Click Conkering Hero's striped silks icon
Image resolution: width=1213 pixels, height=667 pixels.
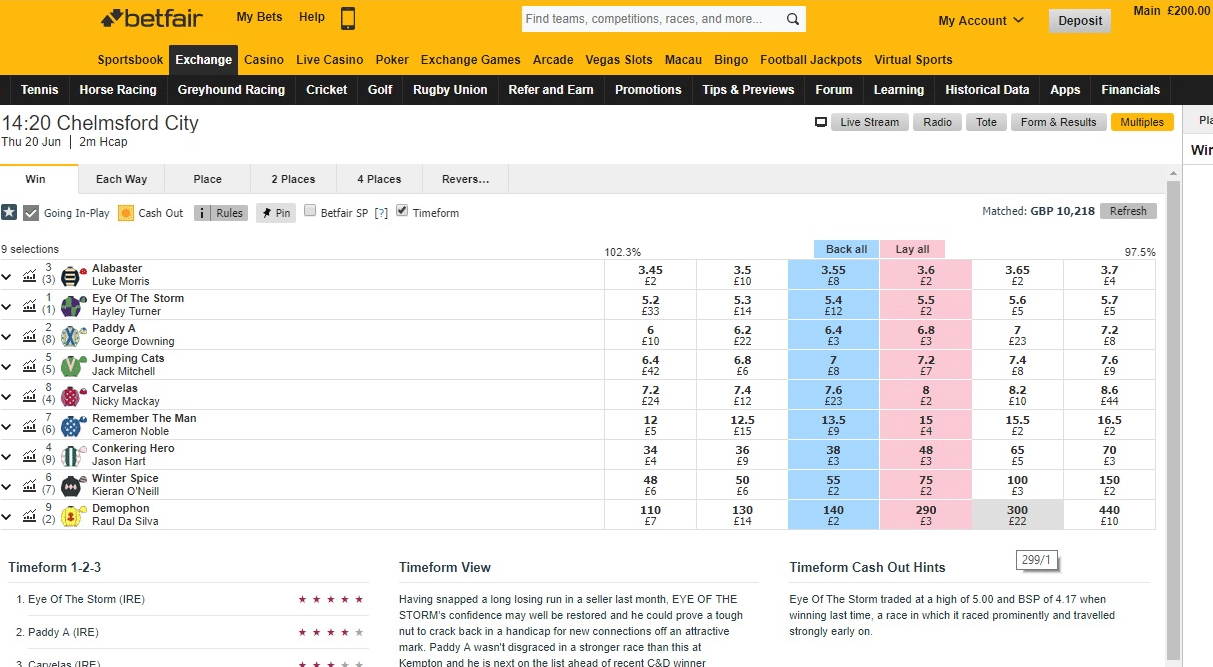point(71,456)
